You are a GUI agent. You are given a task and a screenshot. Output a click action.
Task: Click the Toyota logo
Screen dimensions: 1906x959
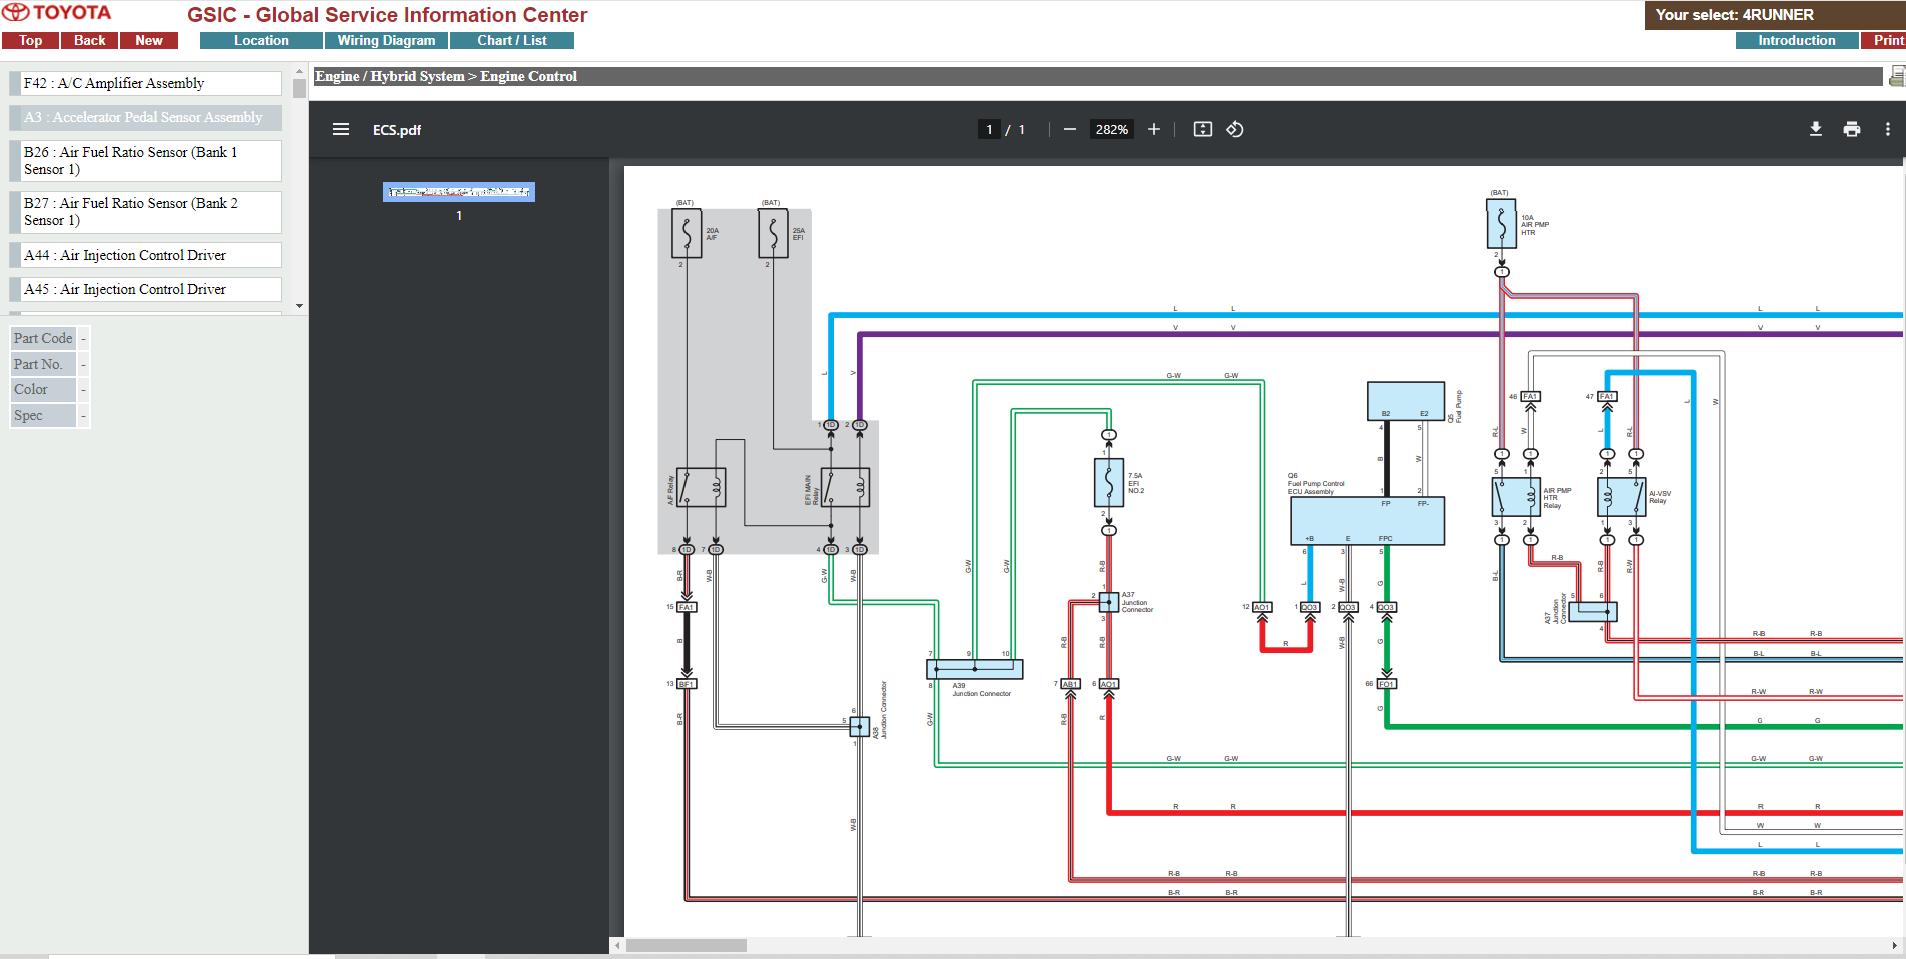(x=58, y=13)
